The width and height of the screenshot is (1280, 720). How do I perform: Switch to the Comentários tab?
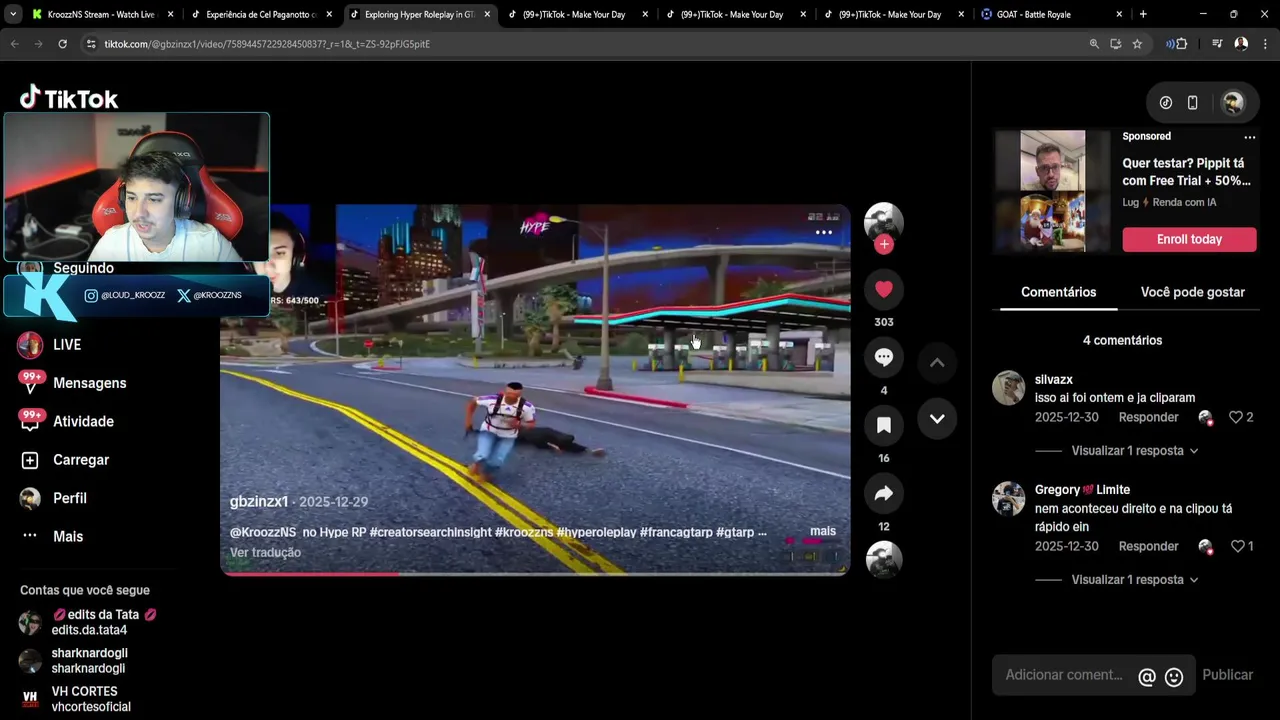[x=1058, y=292]
